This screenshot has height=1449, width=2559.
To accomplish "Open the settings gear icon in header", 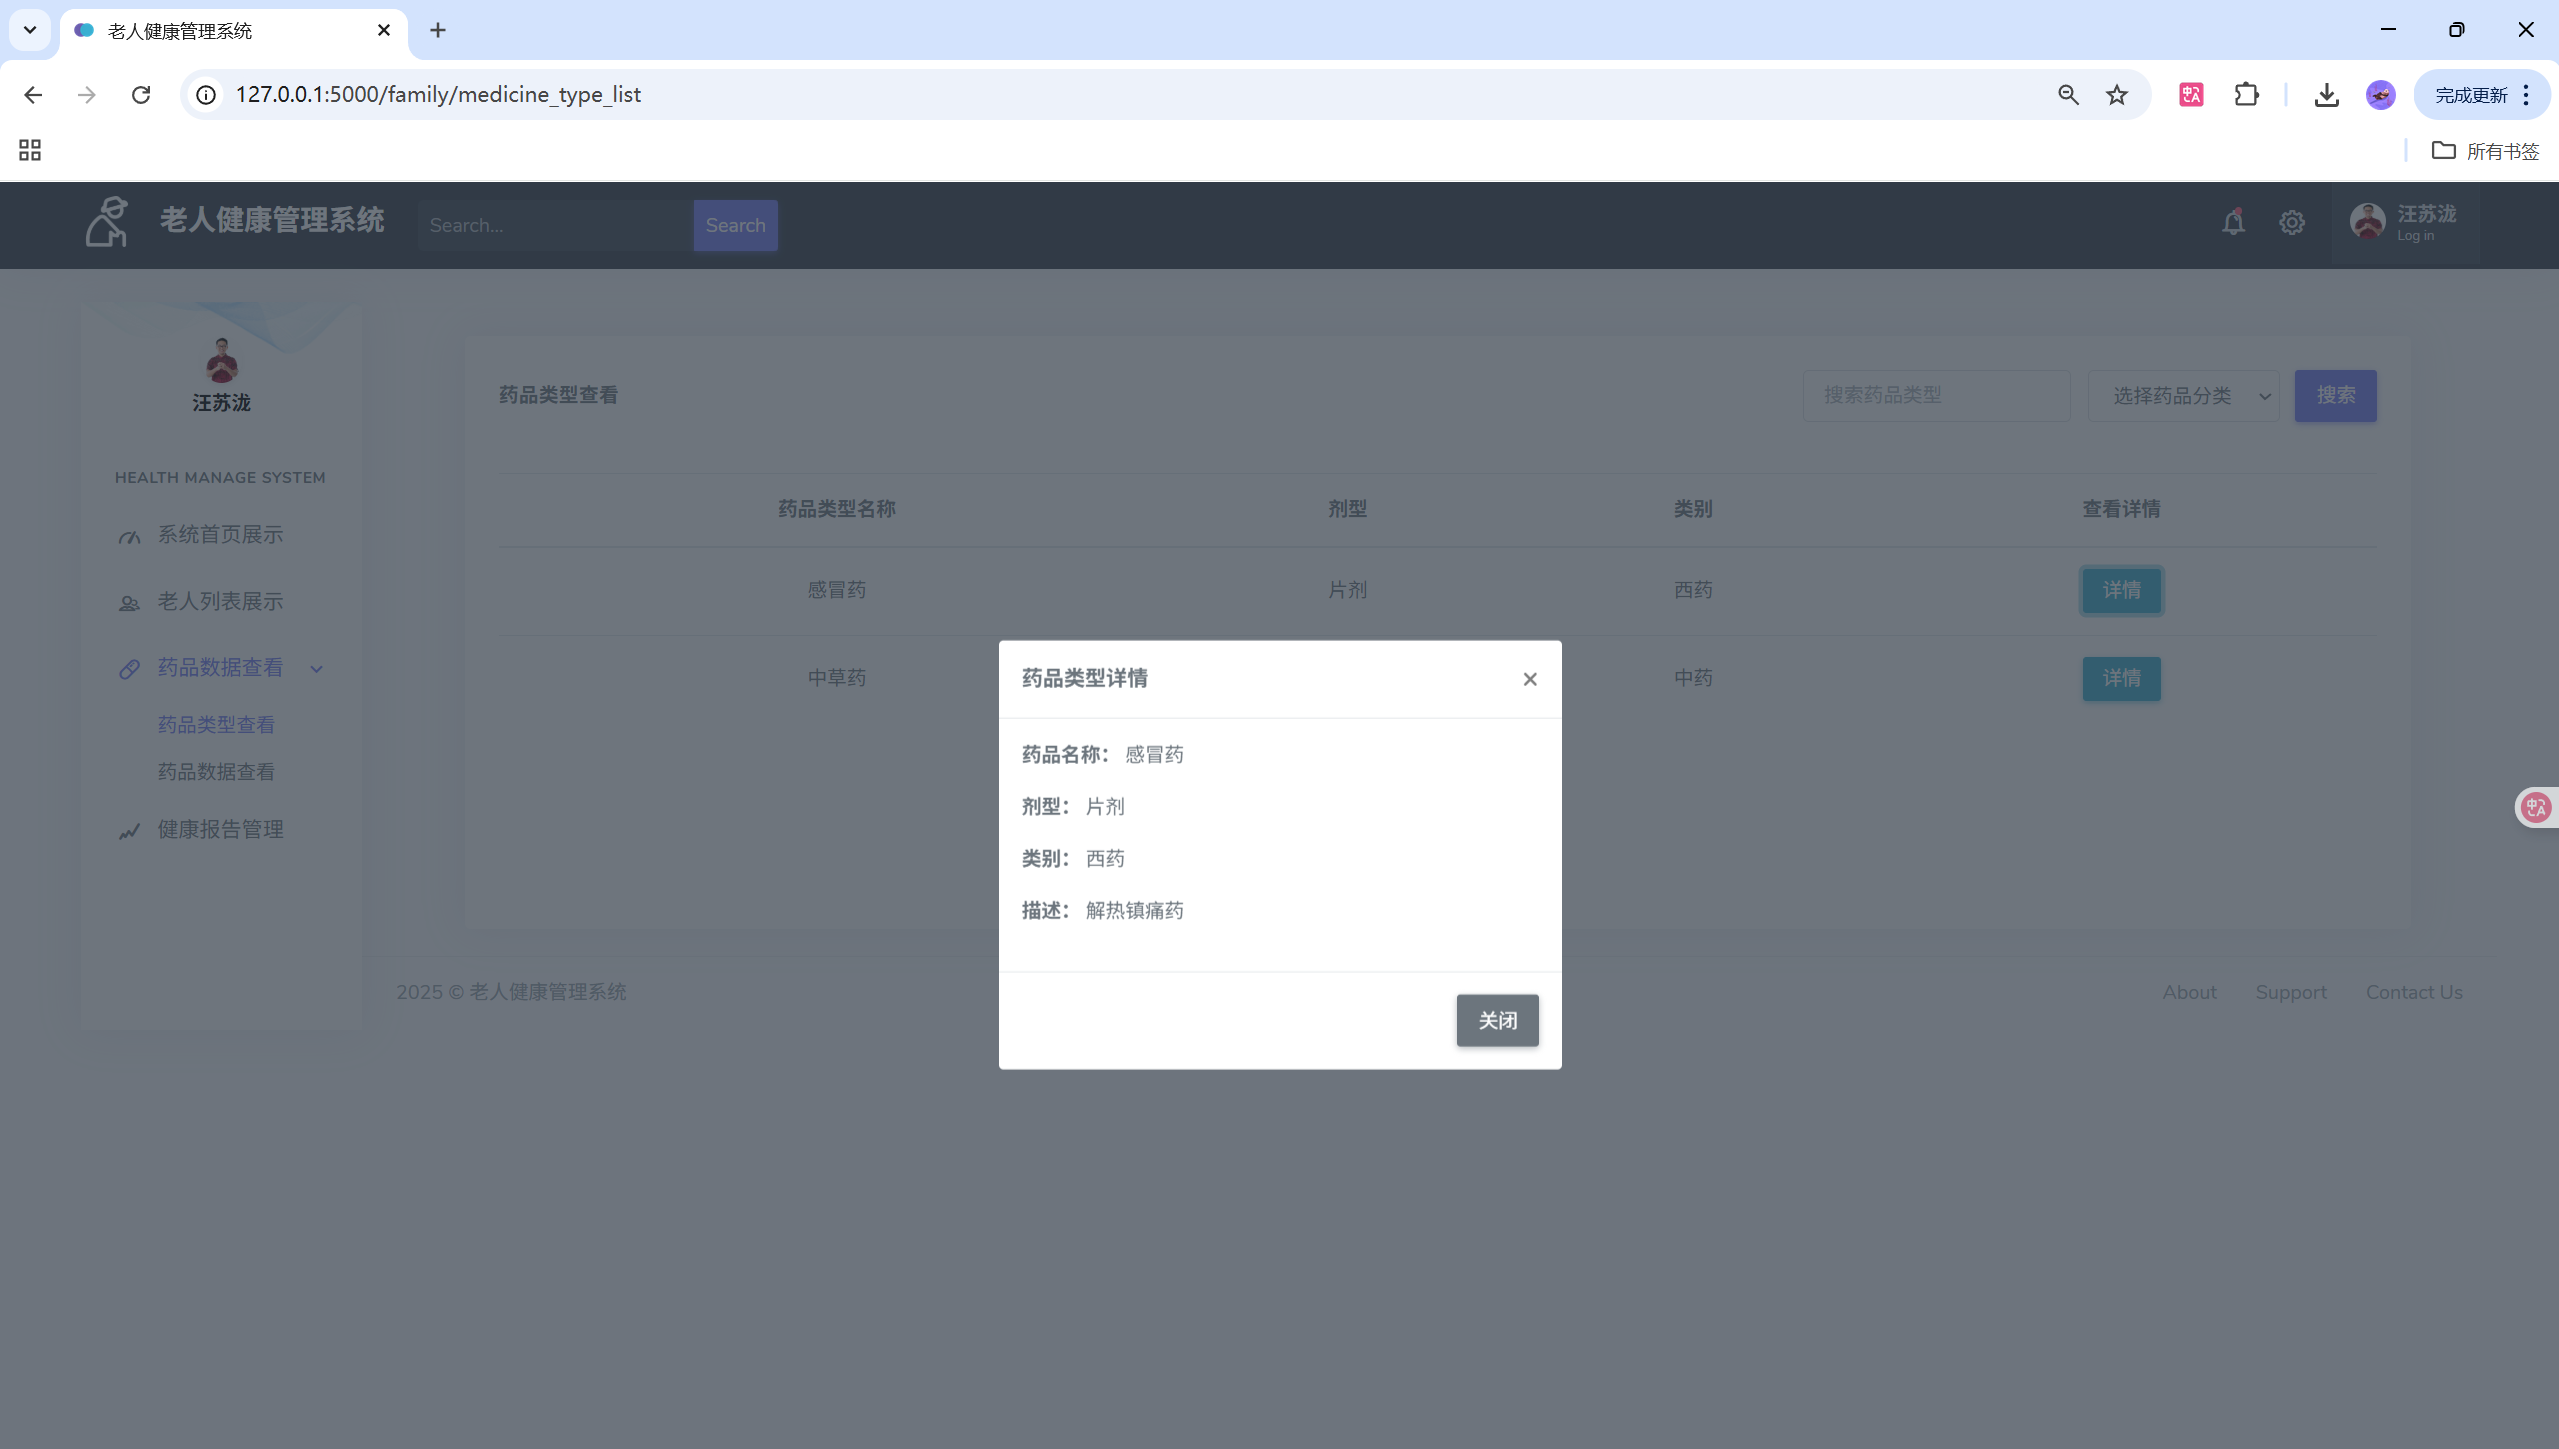I will point(2291,223).
